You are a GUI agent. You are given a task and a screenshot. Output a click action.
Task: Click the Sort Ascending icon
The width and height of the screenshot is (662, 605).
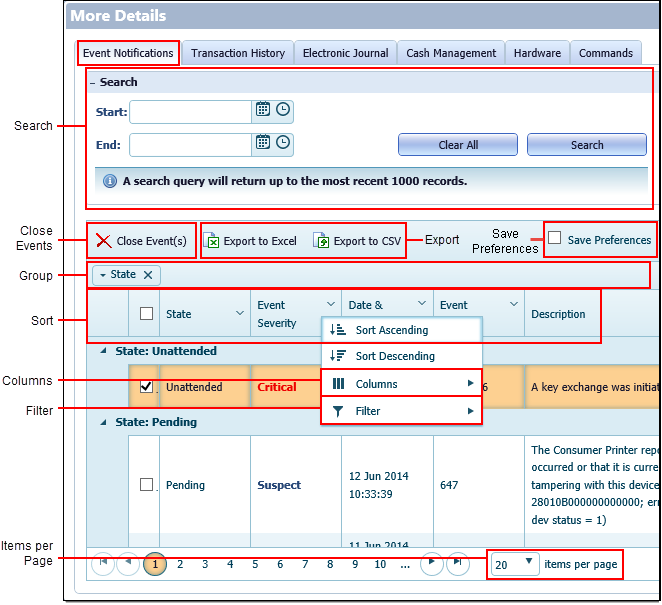(x=338, y=330)
